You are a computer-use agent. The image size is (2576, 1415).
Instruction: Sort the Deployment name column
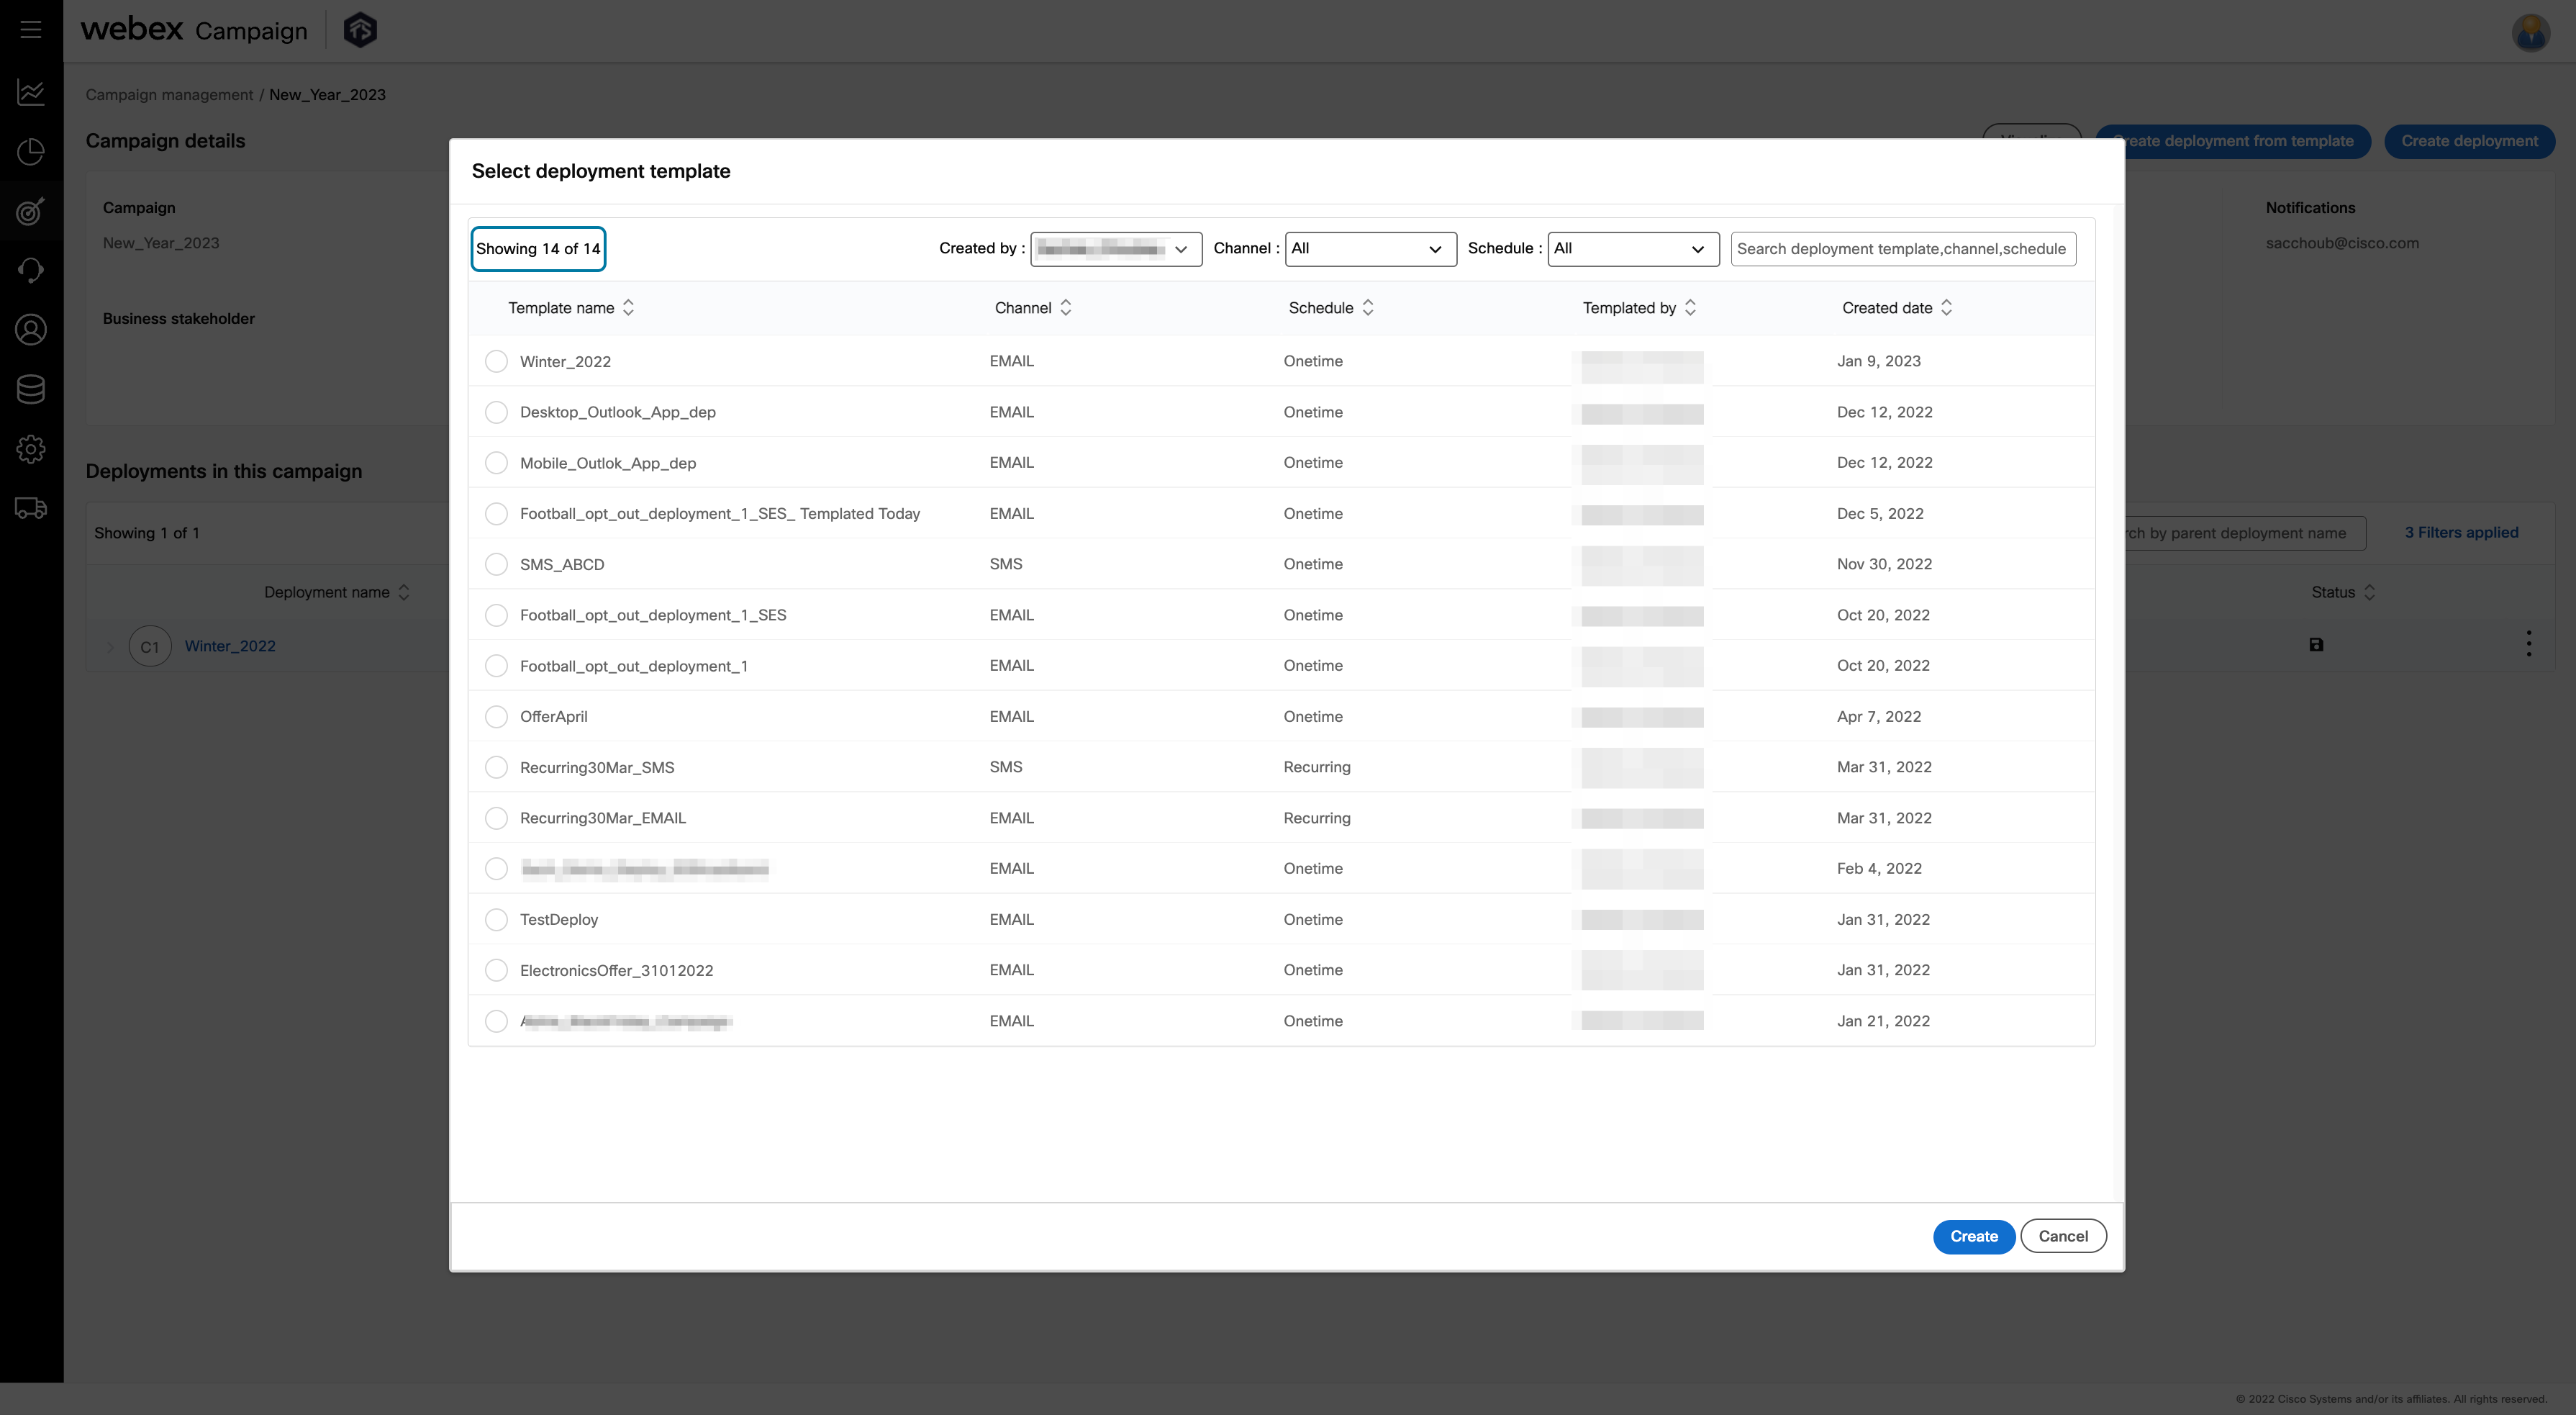(404, 592)
